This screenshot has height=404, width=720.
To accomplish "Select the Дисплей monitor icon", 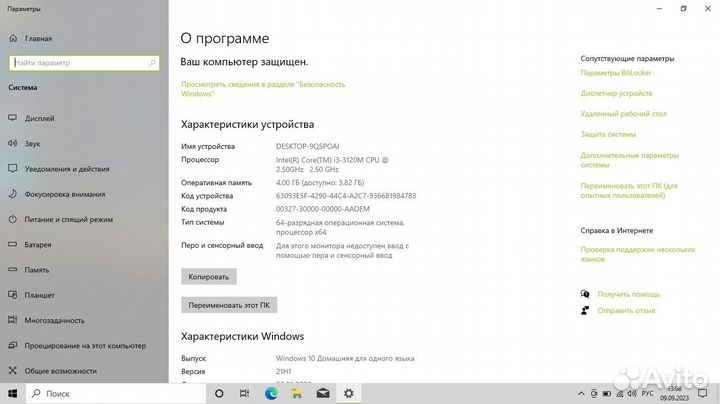I will click(x=13, y=118).
